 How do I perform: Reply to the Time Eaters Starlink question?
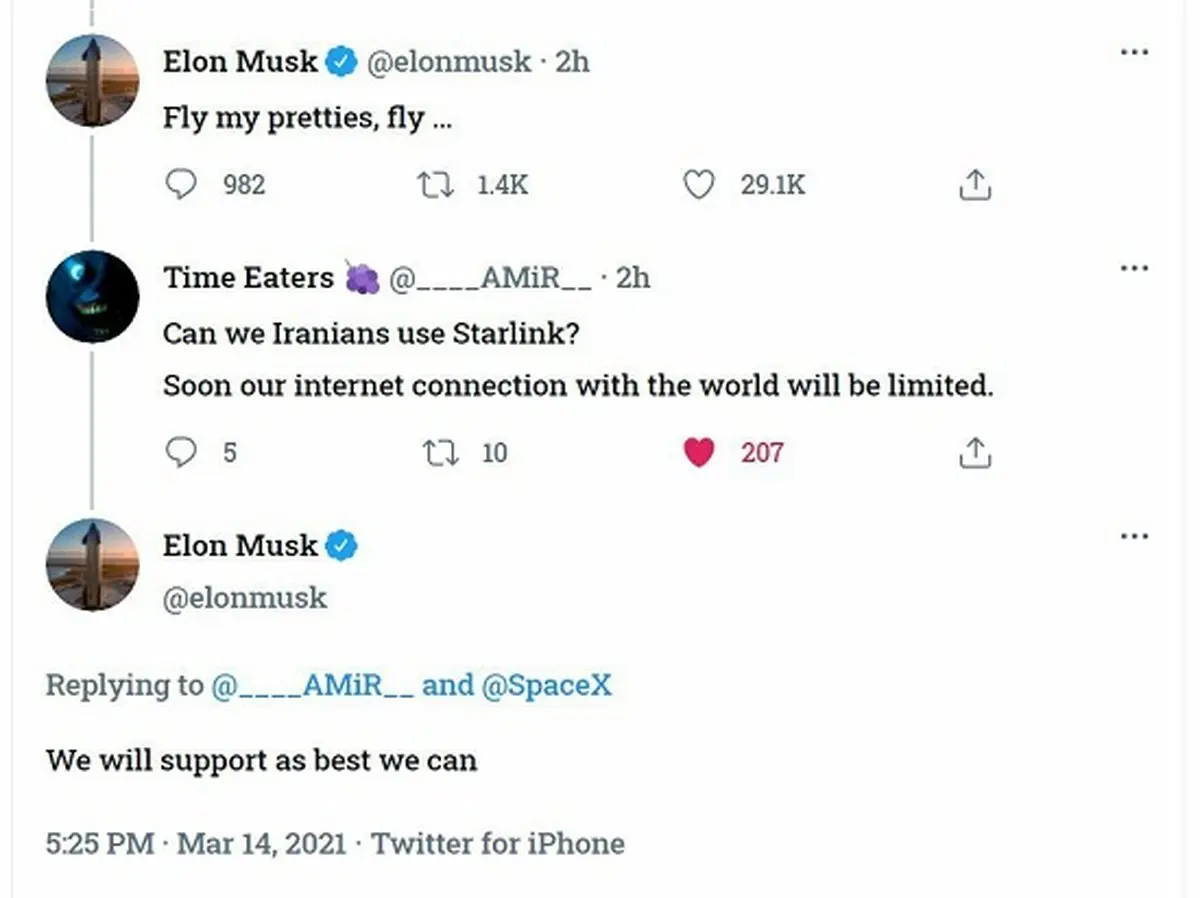[181, 453]
